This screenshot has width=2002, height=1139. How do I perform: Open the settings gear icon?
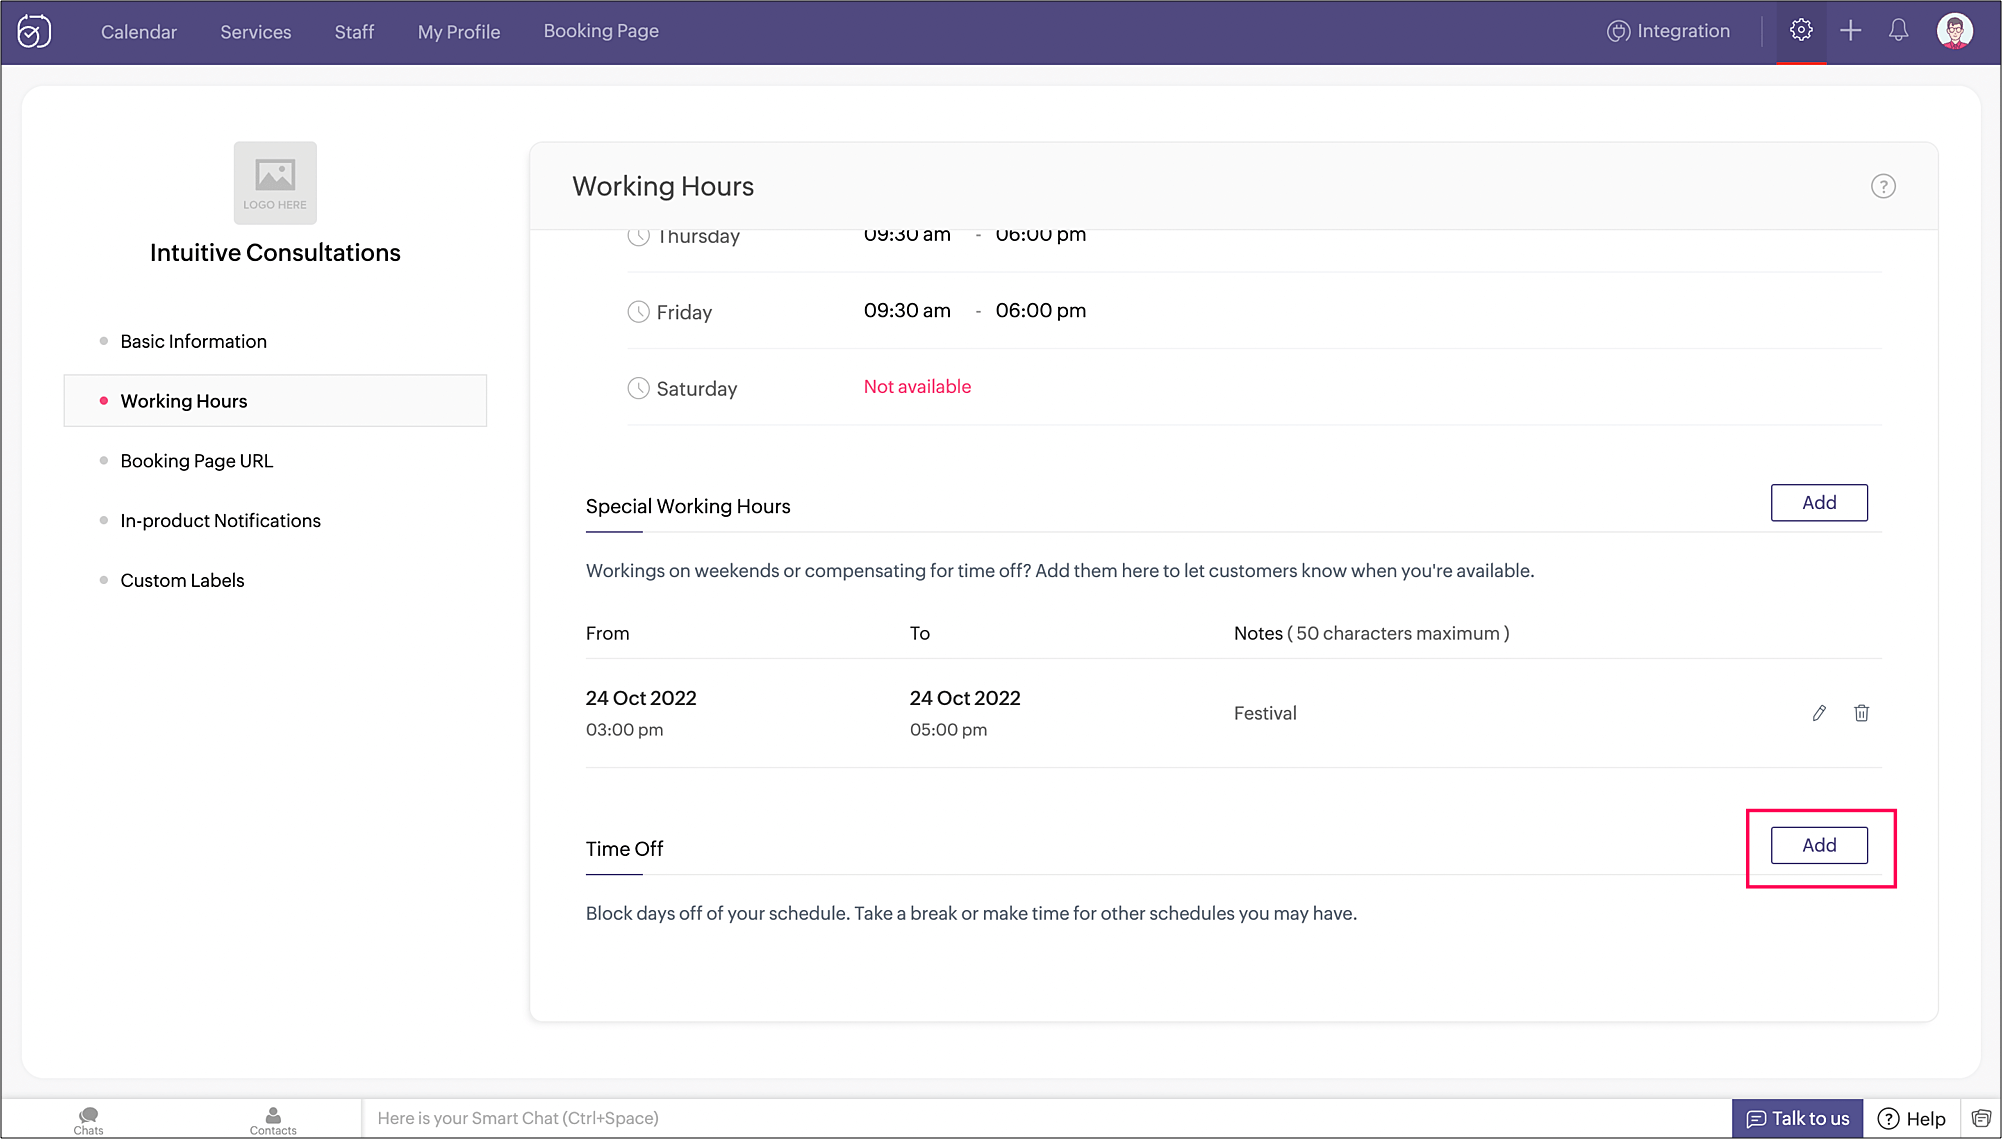coord(1801,31)
